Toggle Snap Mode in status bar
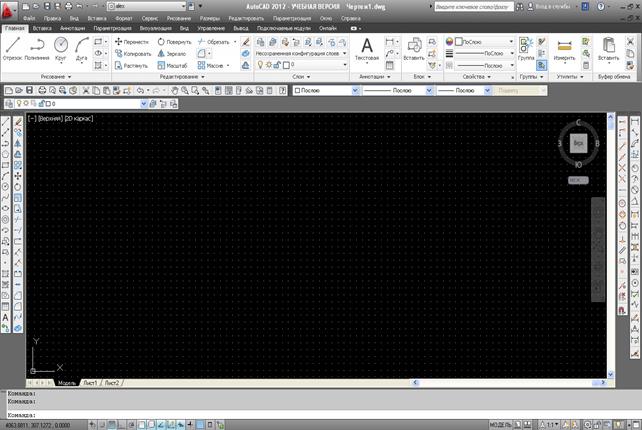Screen dimensions: 642x430 [x=102, y=425]
